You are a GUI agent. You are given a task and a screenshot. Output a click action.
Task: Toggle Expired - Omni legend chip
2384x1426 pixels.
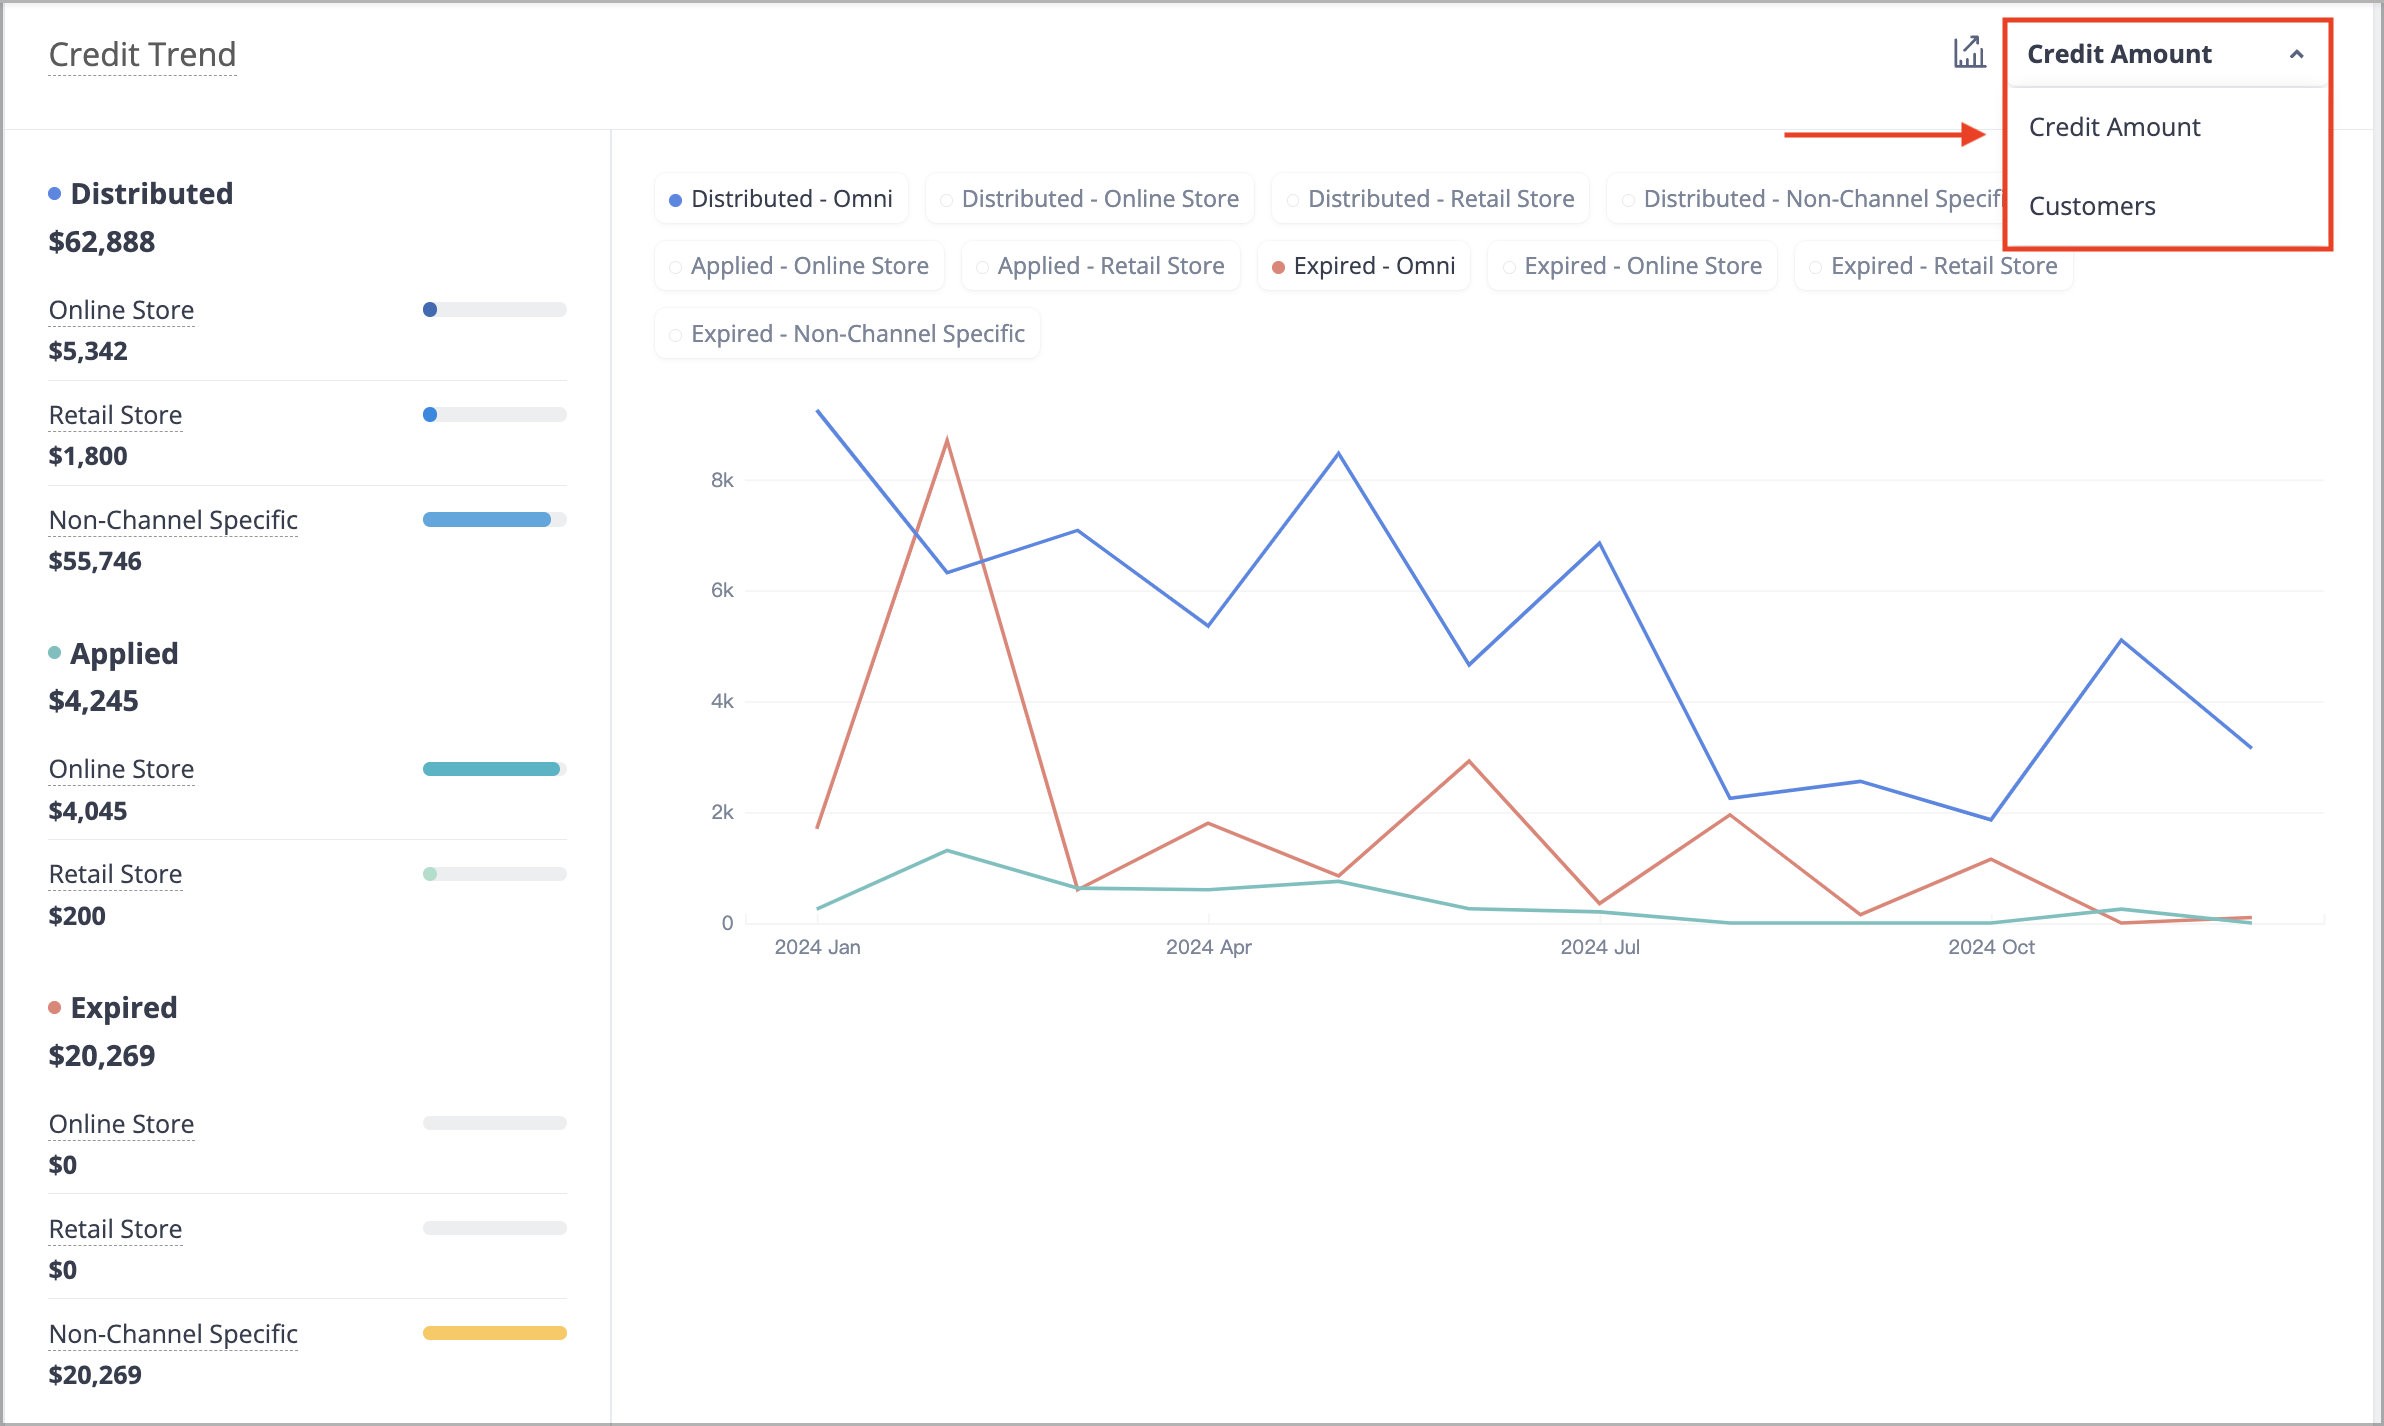point(1363,266)
